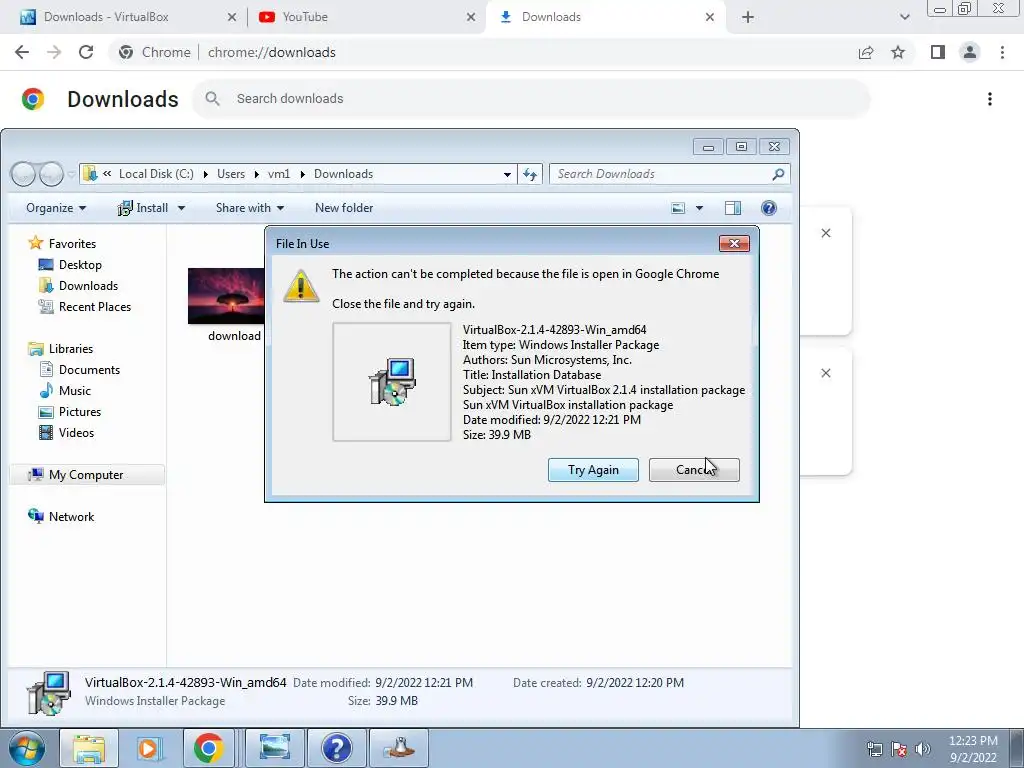The height and width of the screenshot is (768, 1024).
Task: Open Videos library
Action: 76,432
